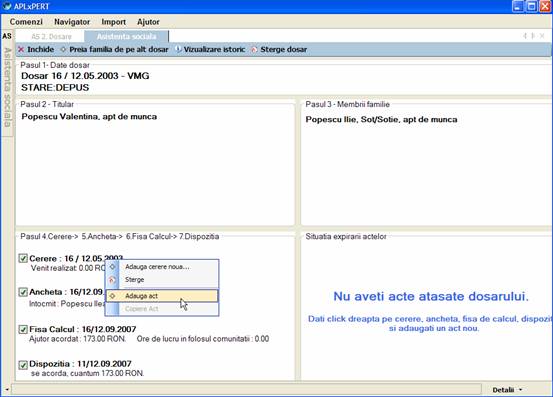Choose Adauga cerere noua from context menu

pyautogui.click(x=162, y=267)
